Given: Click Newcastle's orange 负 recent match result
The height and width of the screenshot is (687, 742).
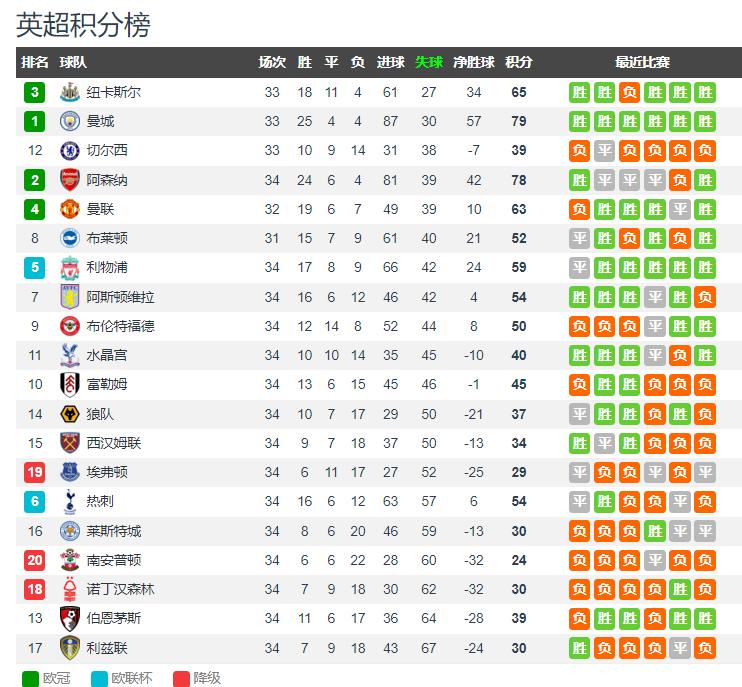Looking at the screenshot, I should click(x=629, y=92).
